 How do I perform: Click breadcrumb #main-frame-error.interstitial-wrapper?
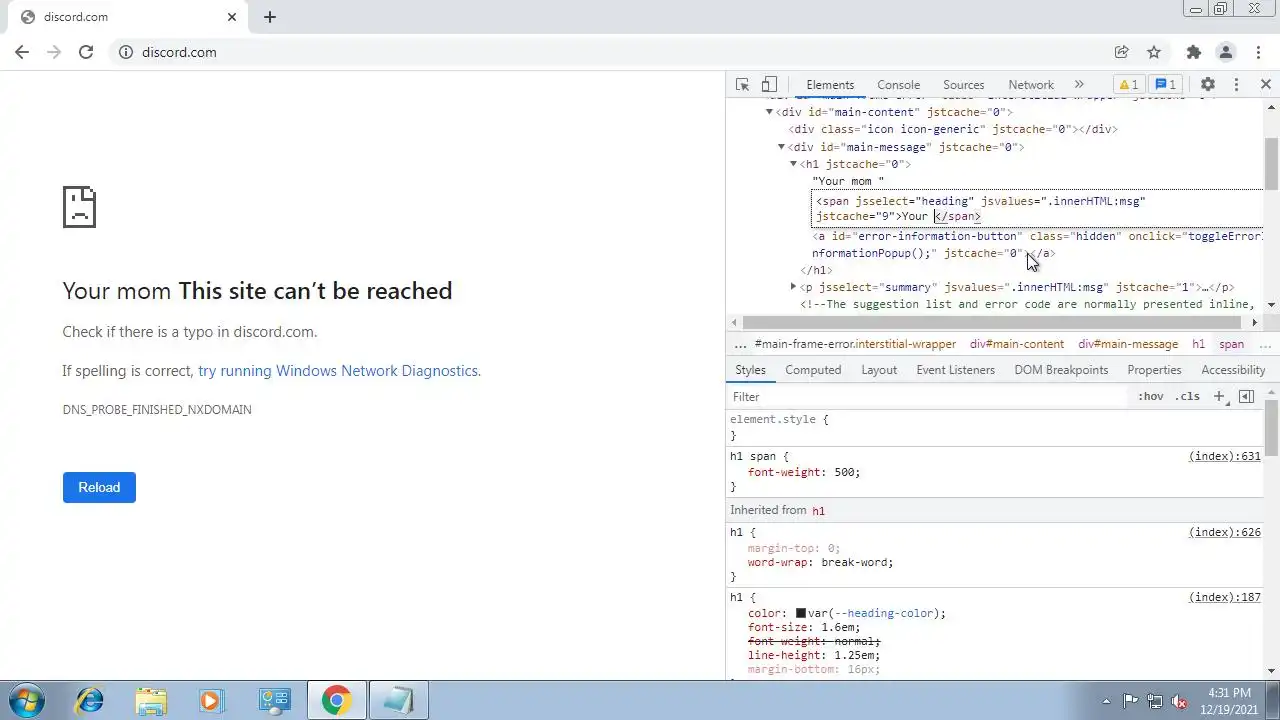(x=855, y=344)
